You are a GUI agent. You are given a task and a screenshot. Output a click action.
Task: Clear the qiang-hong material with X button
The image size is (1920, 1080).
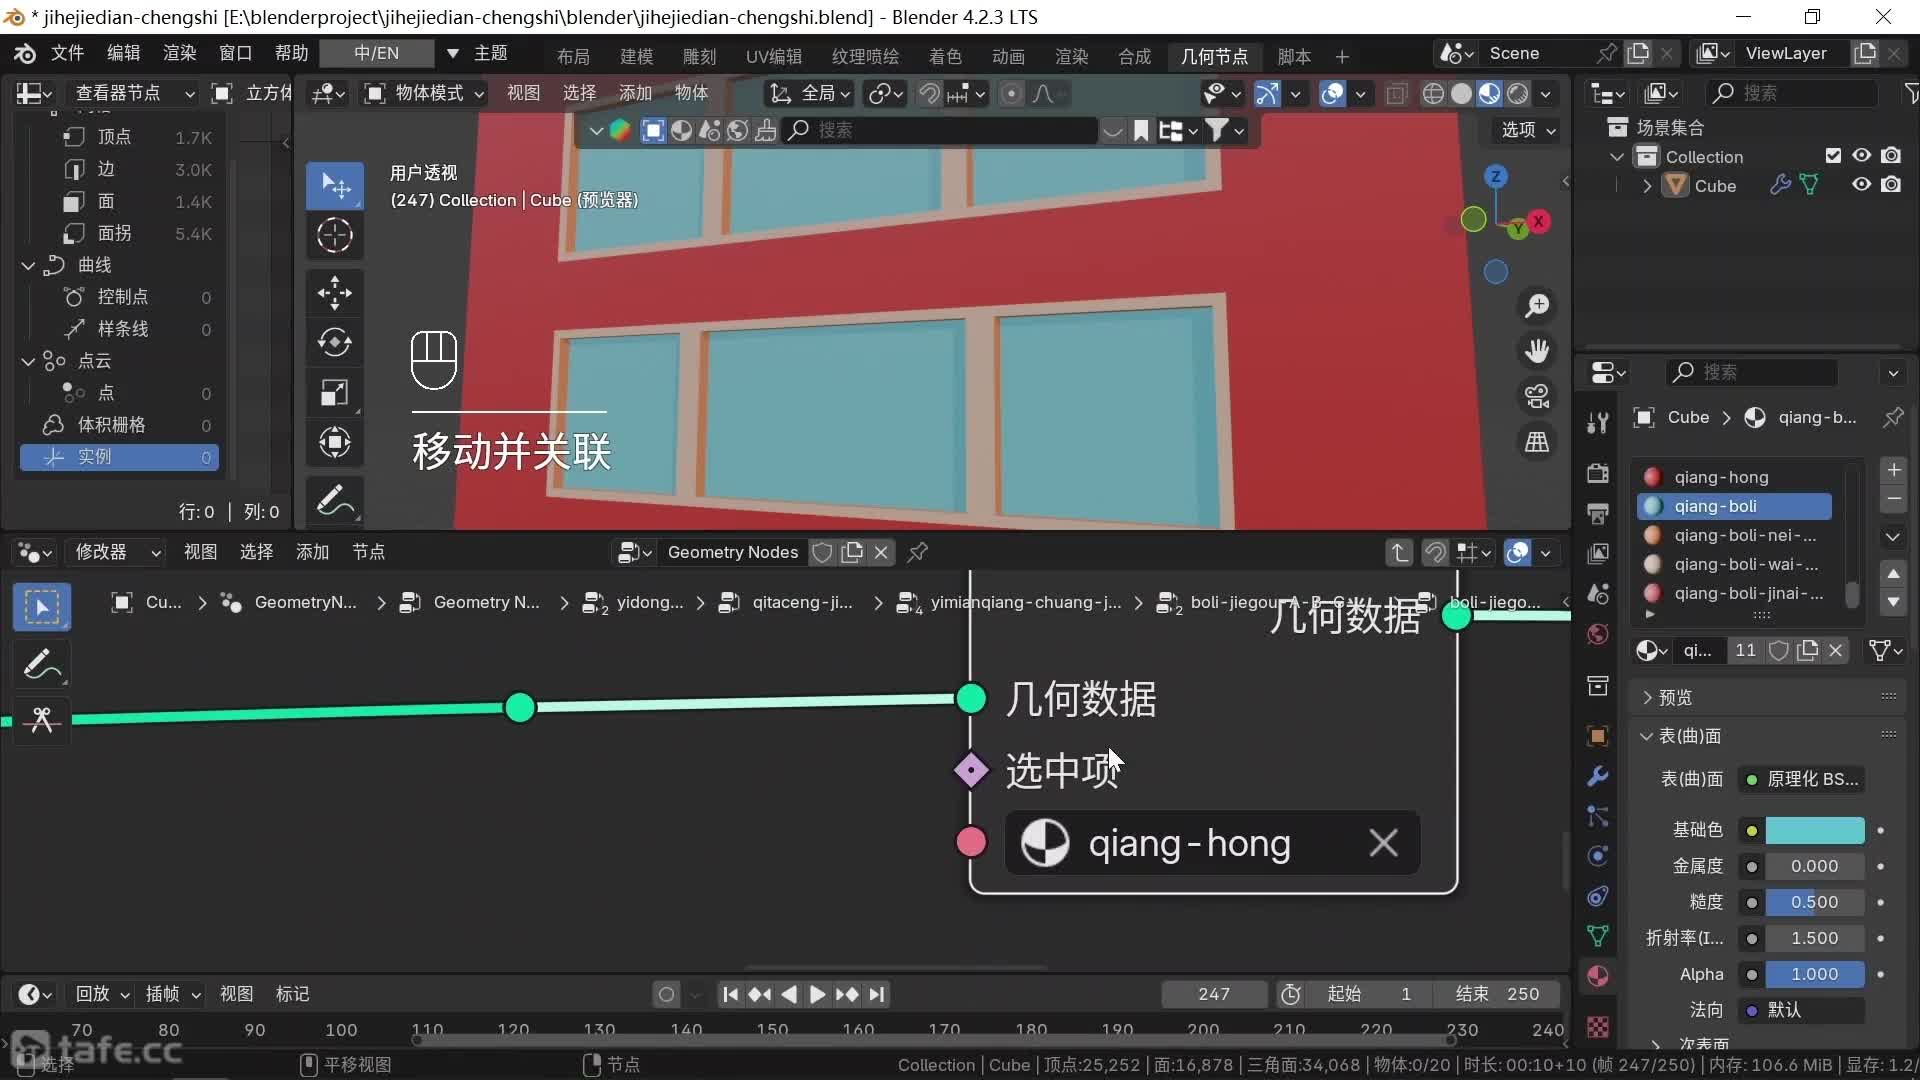tap(1383, 843)
